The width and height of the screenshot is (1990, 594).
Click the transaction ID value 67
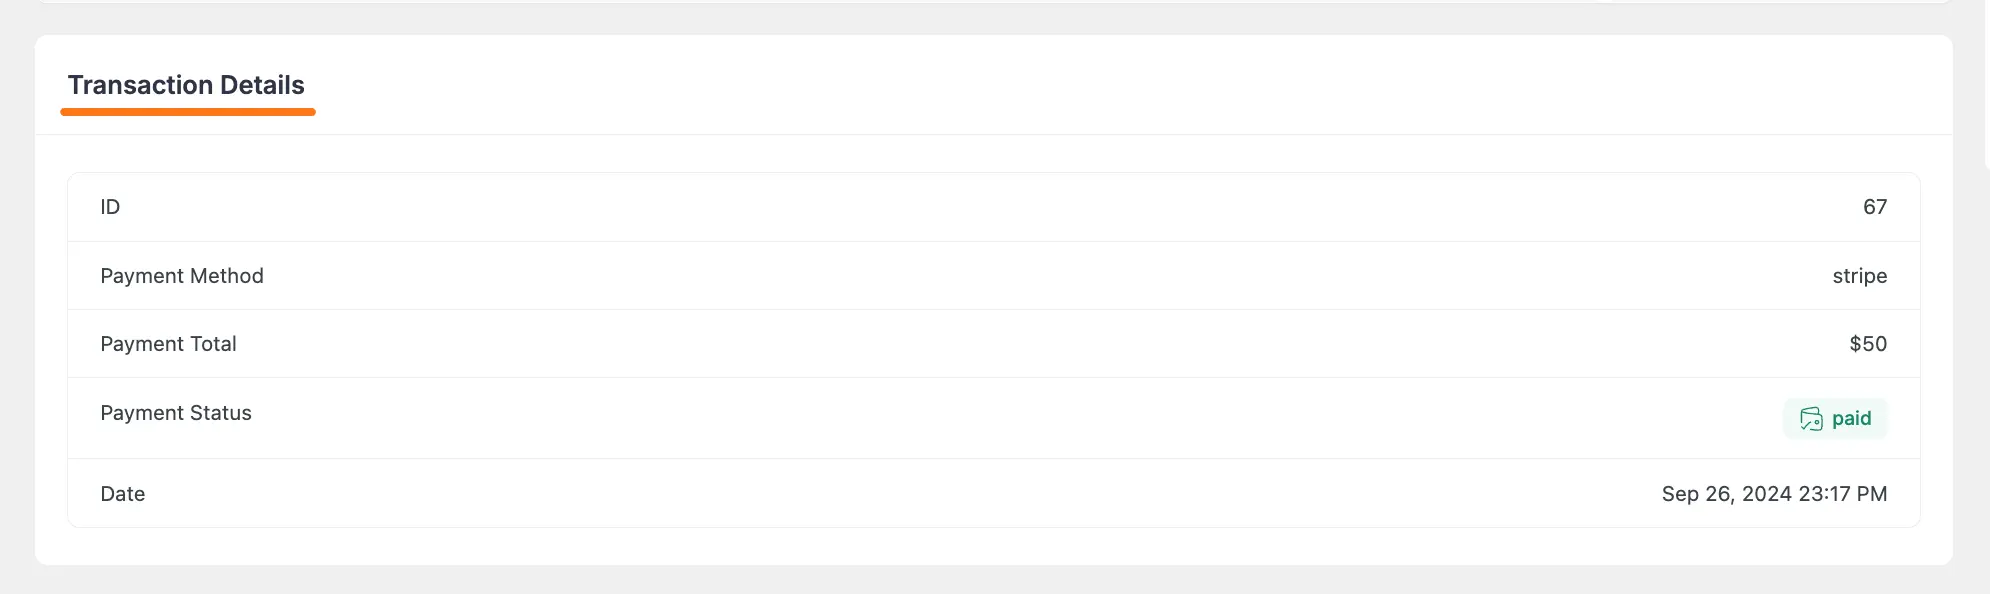[x=1876, y=206]
